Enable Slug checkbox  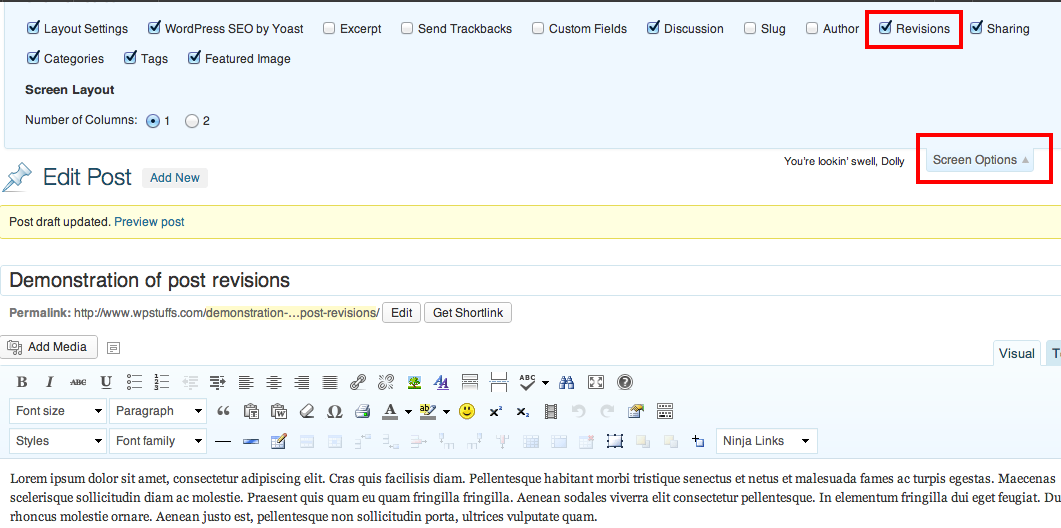(750, 28)
